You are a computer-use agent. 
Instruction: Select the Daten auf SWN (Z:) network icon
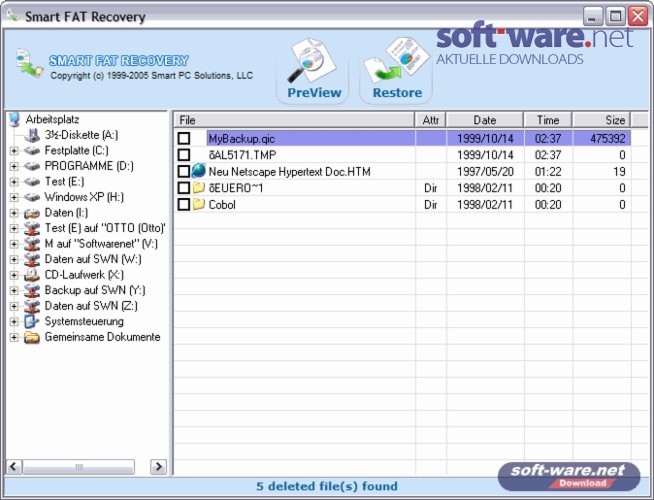(32, 306)
